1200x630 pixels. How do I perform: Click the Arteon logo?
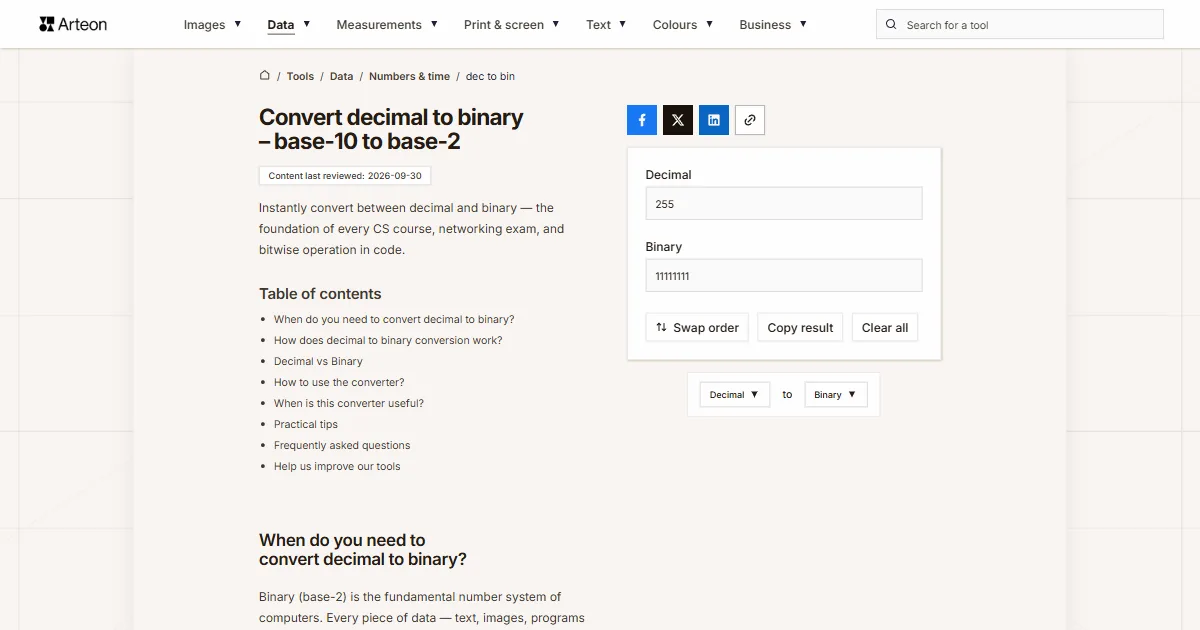coord(73,24)
